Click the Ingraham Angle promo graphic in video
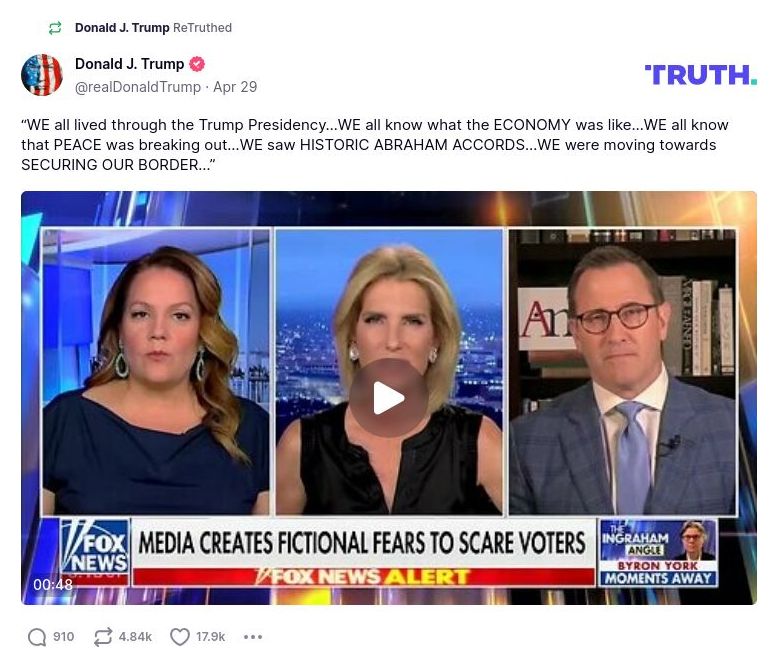Image resolution: width=778 pixels, height=667 pixels. pyautogui.click(x=658, y=552)
